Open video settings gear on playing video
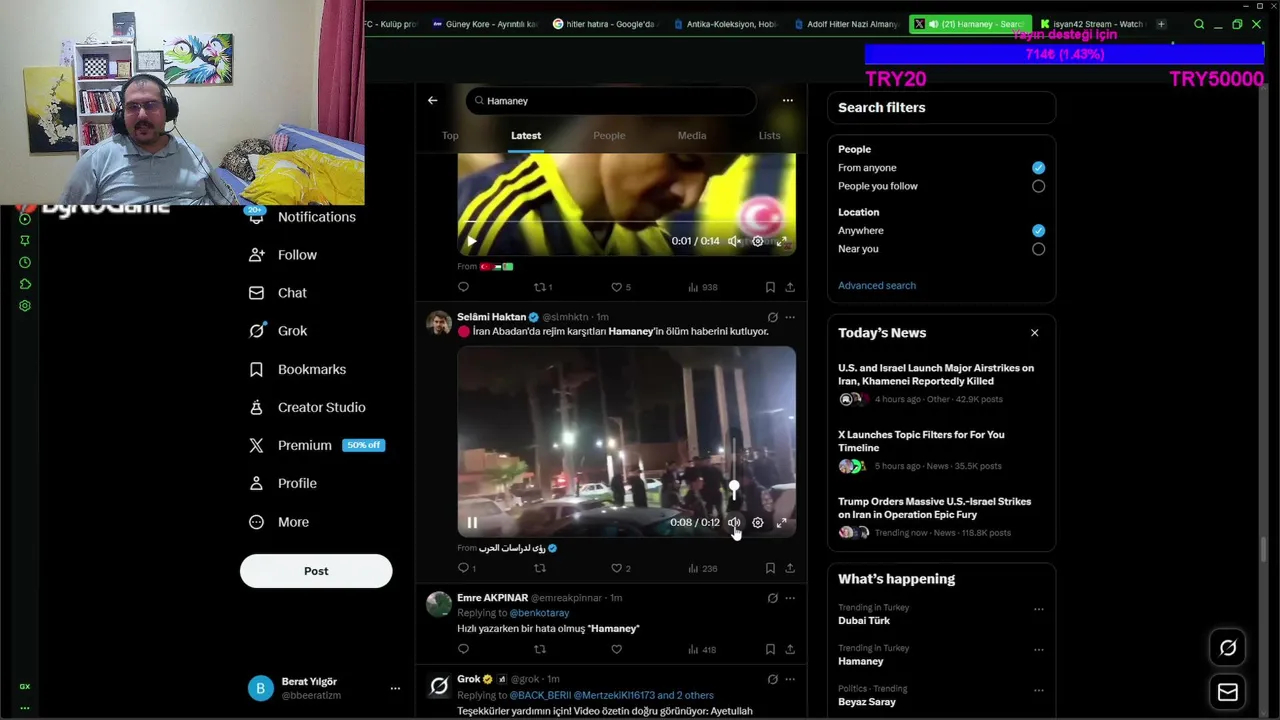This screenshot has width=1280, height=720. coord(758,522)
